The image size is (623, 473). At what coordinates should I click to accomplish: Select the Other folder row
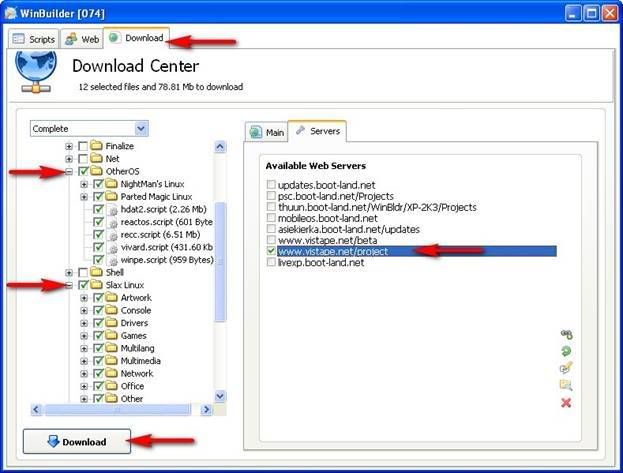(132, 398)
